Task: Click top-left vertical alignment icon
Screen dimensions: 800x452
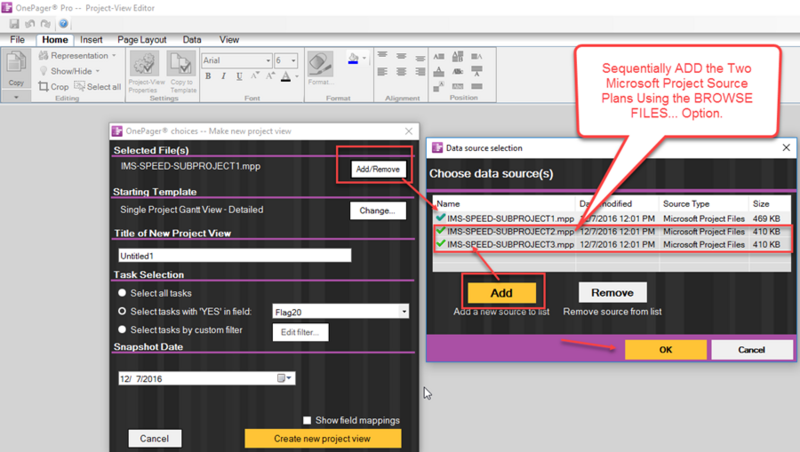Action: [x=382, y=55]
